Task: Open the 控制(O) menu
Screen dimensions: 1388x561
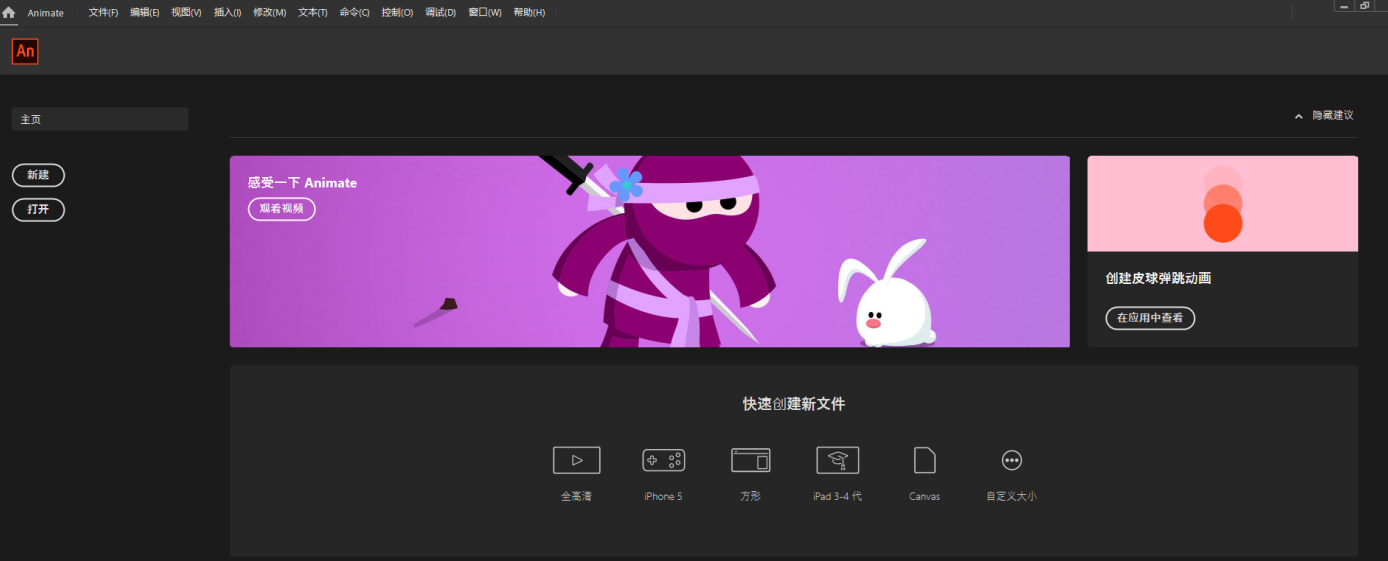Action: (397, 13)
